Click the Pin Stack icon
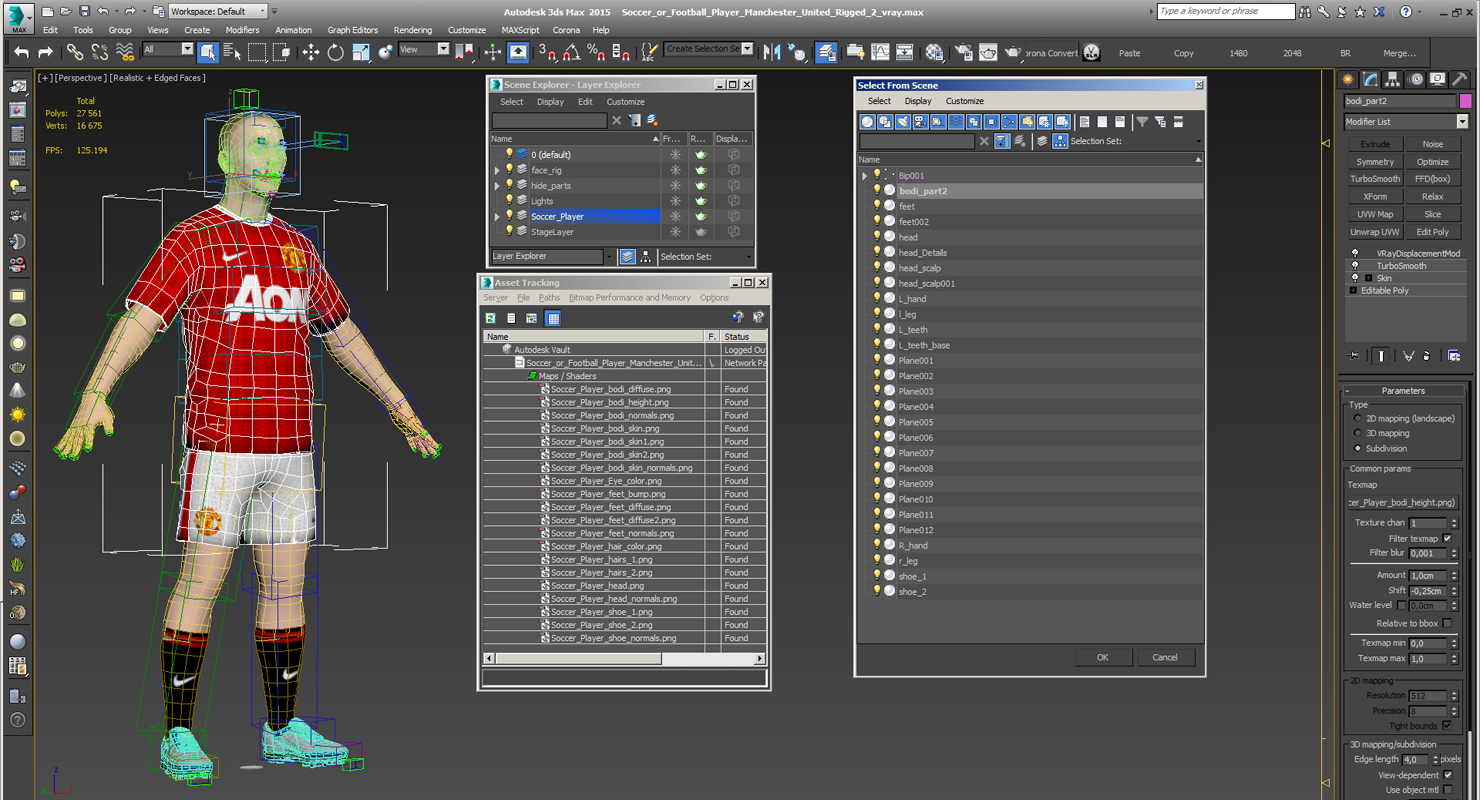 pos(1354,355)
